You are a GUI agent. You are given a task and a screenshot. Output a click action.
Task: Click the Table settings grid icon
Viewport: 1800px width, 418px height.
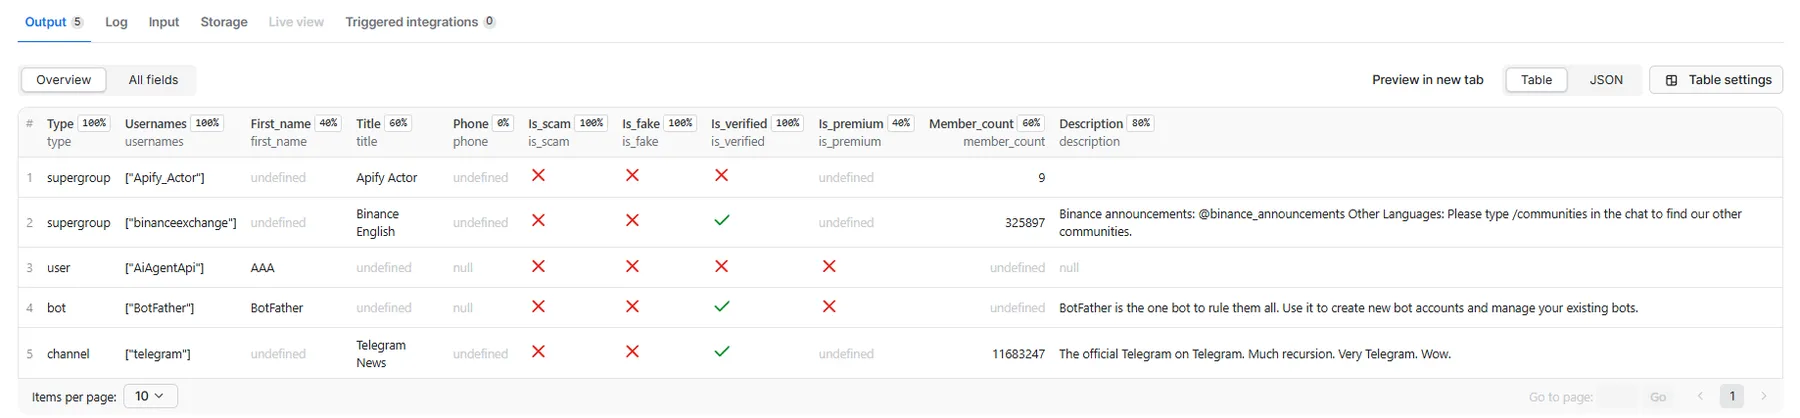tap(1671, 80)
